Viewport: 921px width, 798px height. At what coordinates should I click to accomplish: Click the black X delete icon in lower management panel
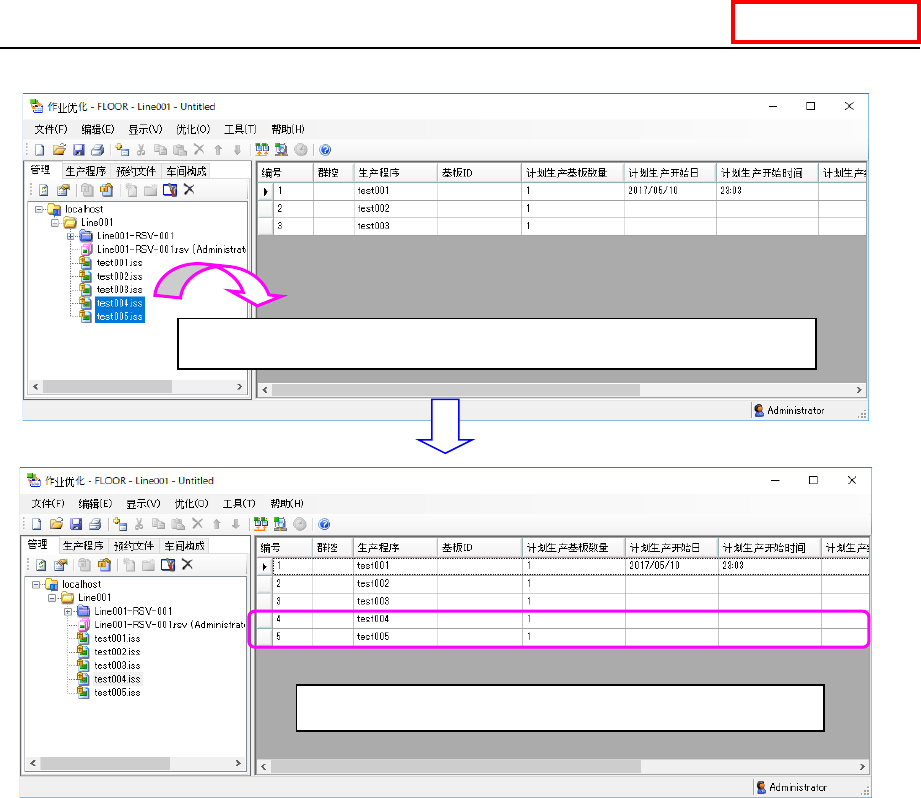pyautogui.click(x=187, y=564)
